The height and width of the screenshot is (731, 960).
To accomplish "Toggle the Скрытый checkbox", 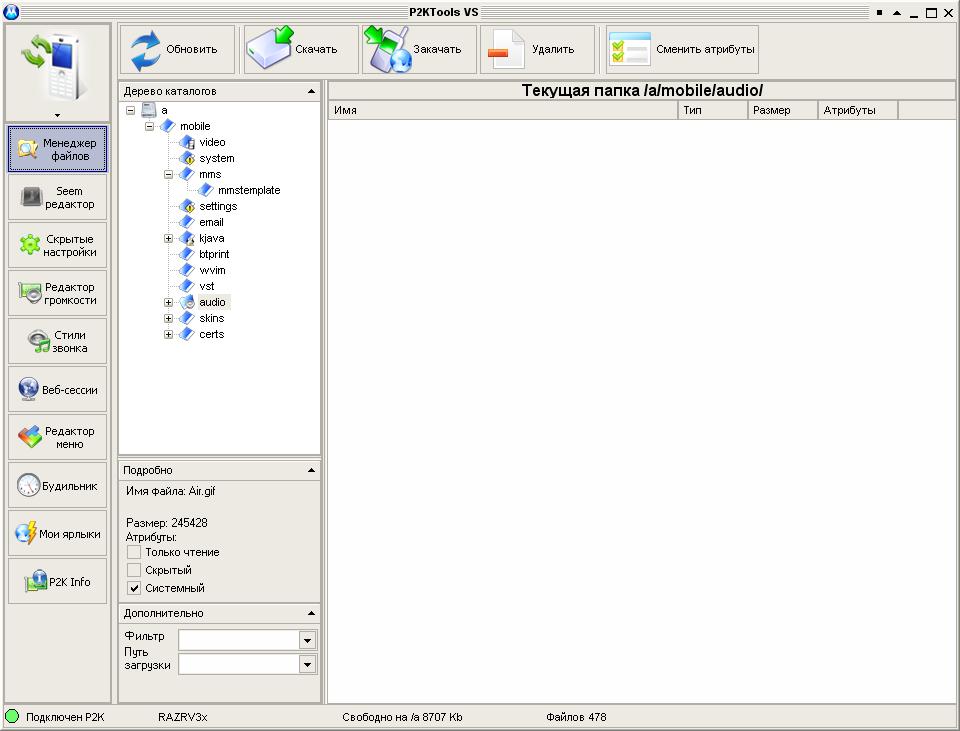I will tap(133, 570).
